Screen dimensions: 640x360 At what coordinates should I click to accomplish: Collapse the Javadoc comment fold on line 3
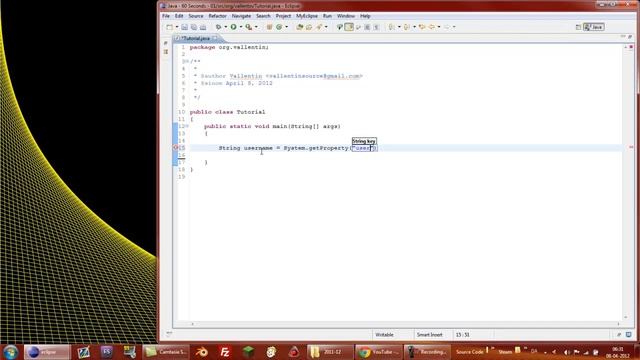point(187,61)
